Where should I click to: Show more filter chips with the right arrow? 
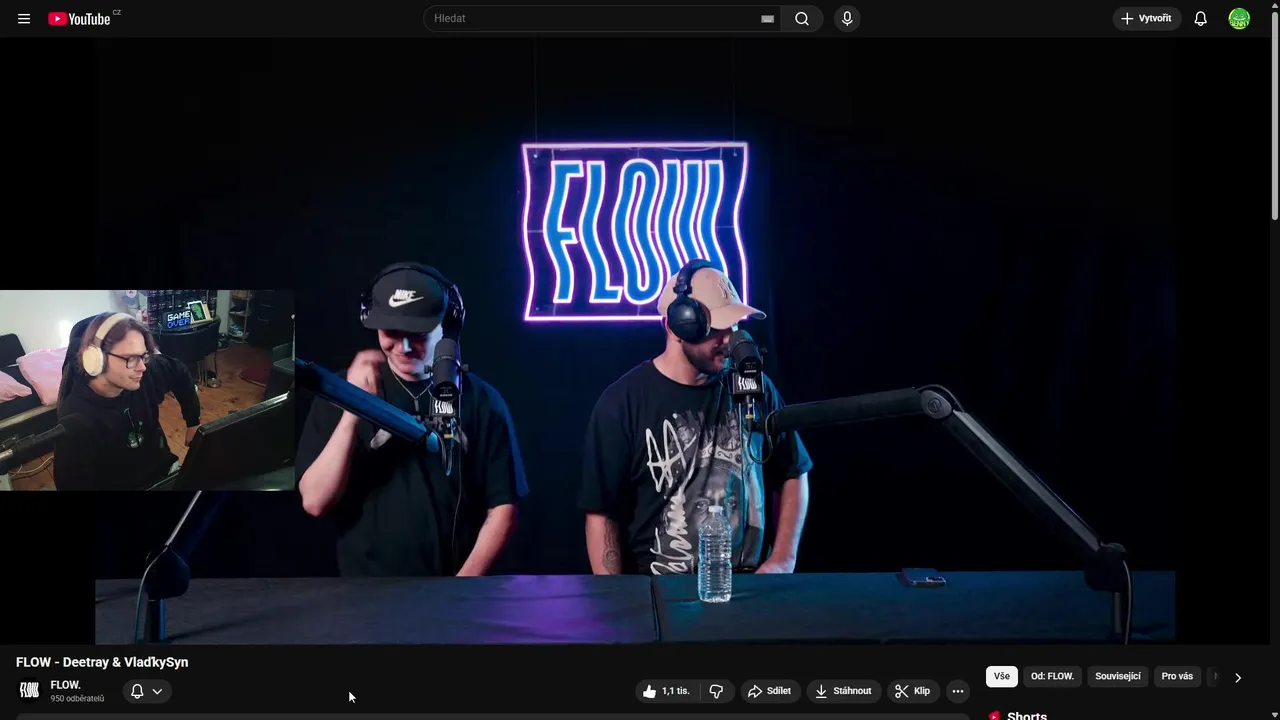[1238, 677]
